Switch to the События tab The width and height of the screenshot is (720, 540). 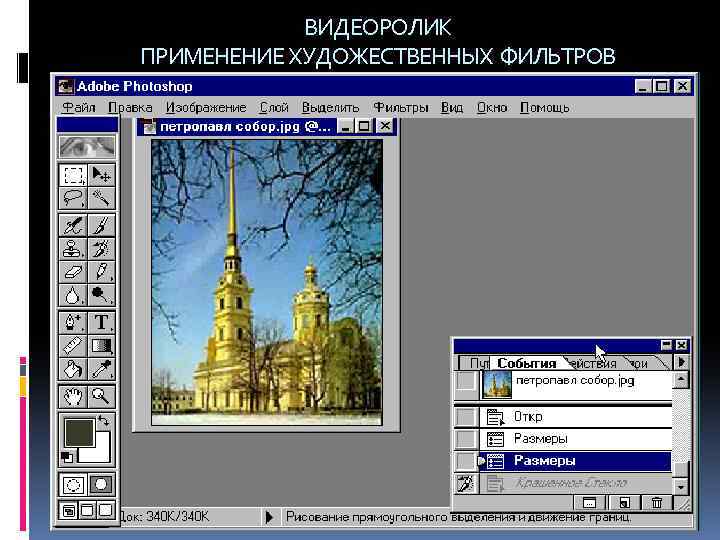point(527,363)
